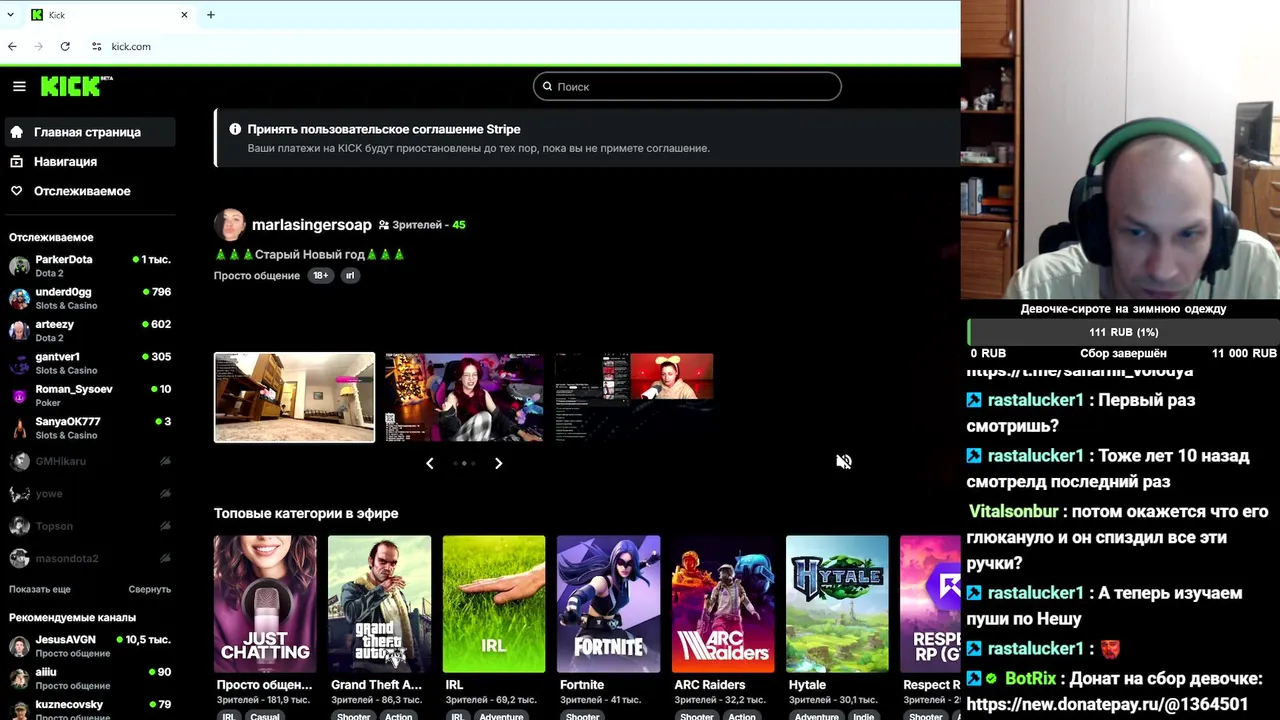Click the Stripe agreement info icon
Image resolution: width=1280 pixels, height=720 pixels.
[235, 129]
